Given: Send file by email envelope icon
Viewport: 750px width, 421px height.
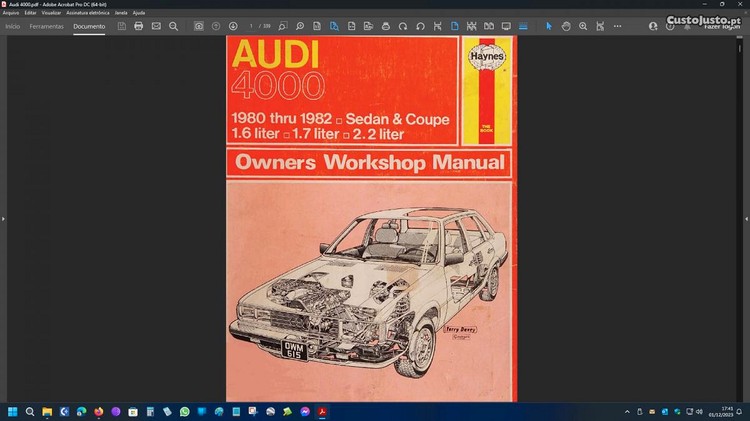Looking at the screenshot, I should [156, 26].
